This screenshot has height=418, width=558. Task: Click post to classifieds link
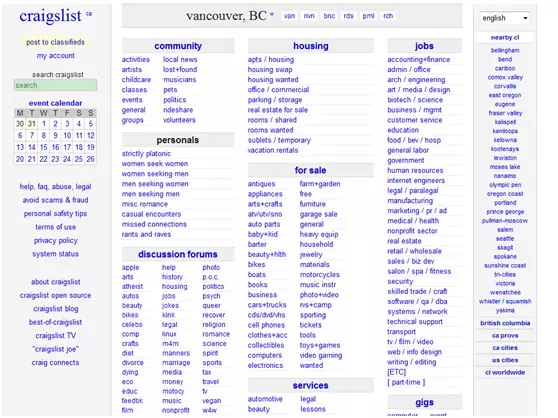coord(55,42)
